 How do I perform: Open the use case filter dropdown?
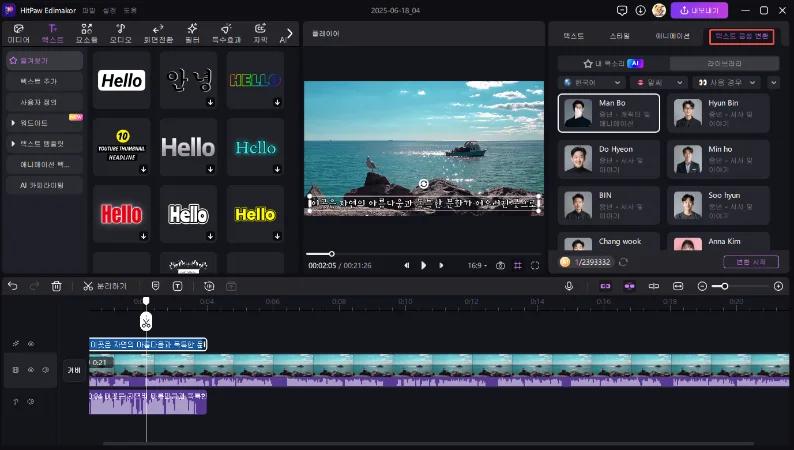pos(727,83)
